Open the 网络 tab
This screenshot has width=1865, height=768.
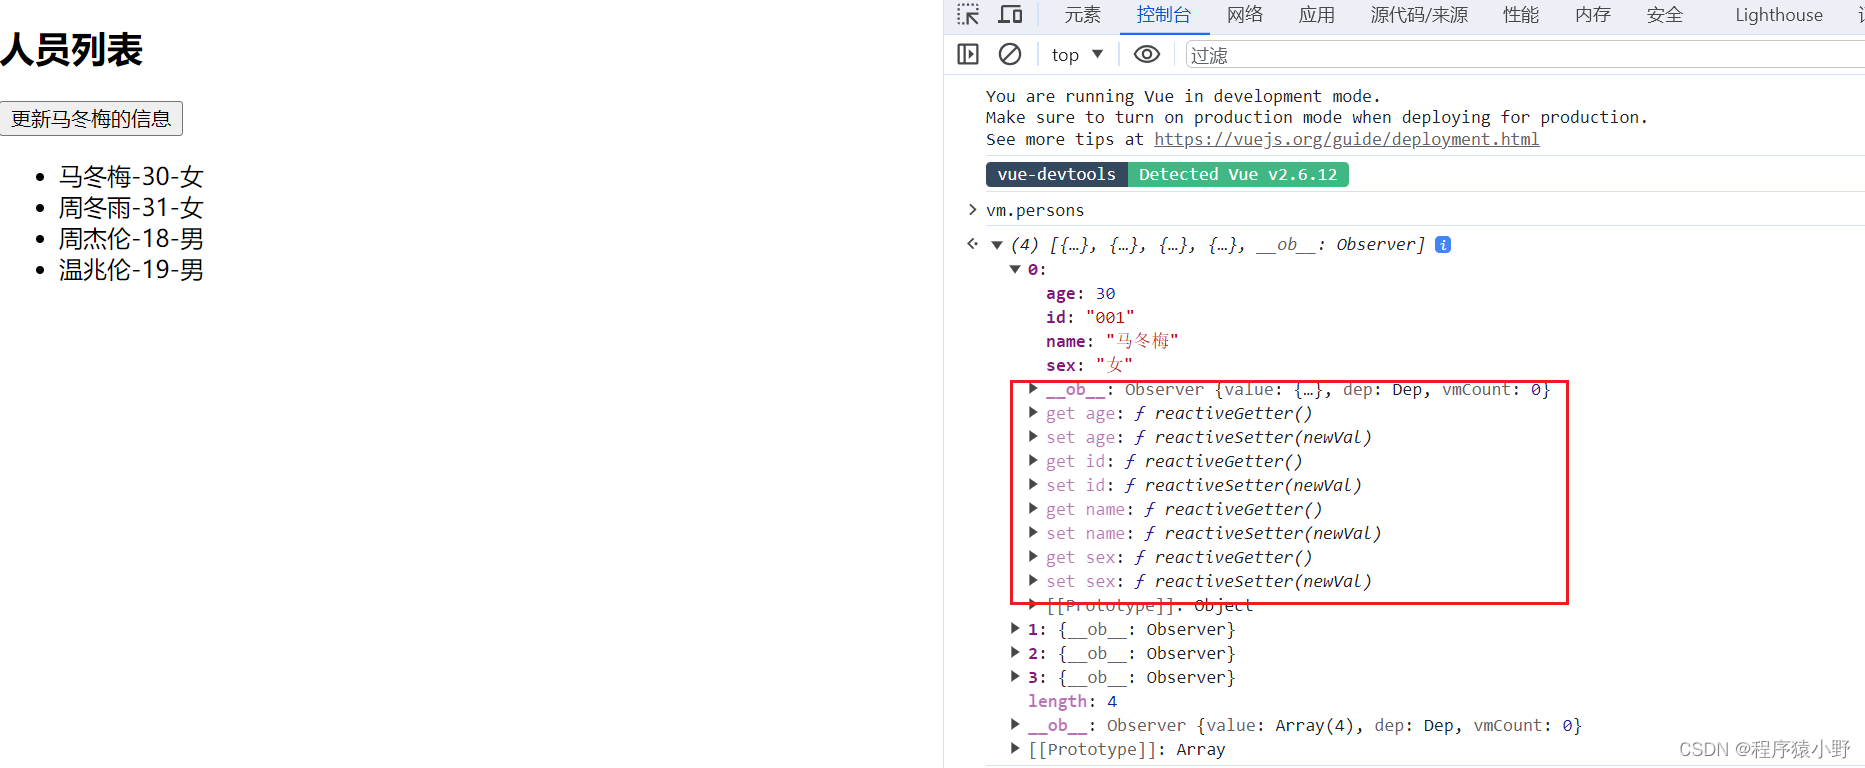click(x=1245, y=15)
